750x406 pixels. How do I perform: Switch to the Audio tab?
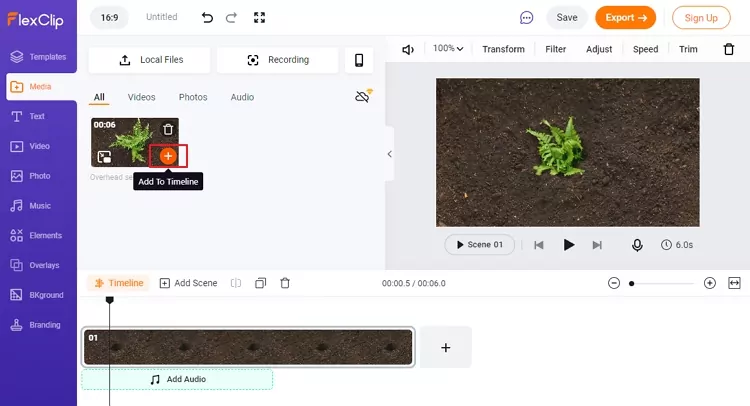click(x=243, y=97)
